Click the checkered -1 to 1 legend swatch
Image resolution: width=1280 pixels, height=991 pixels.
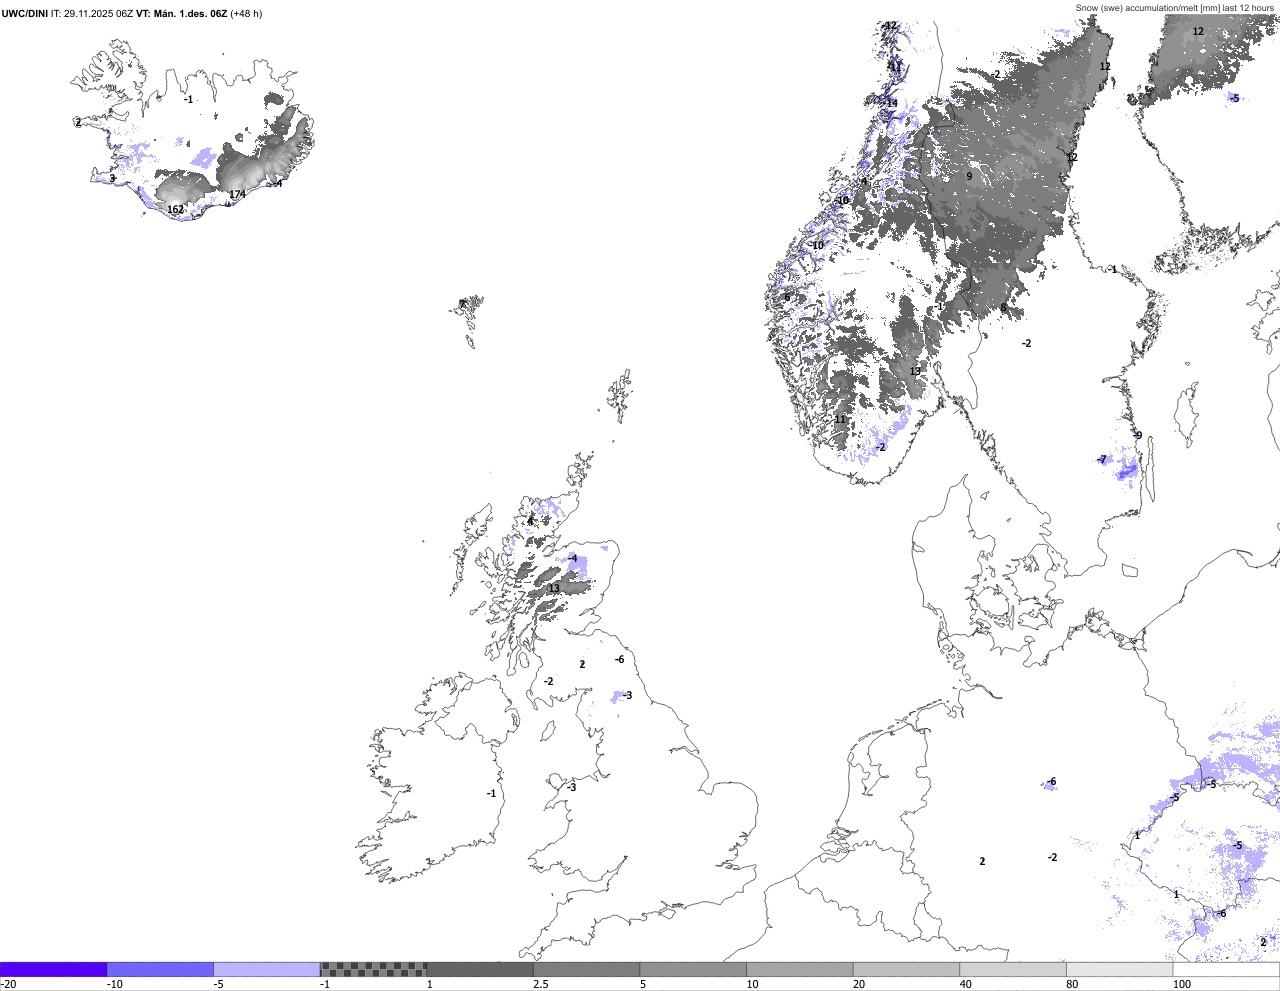(x=373, y=969)
